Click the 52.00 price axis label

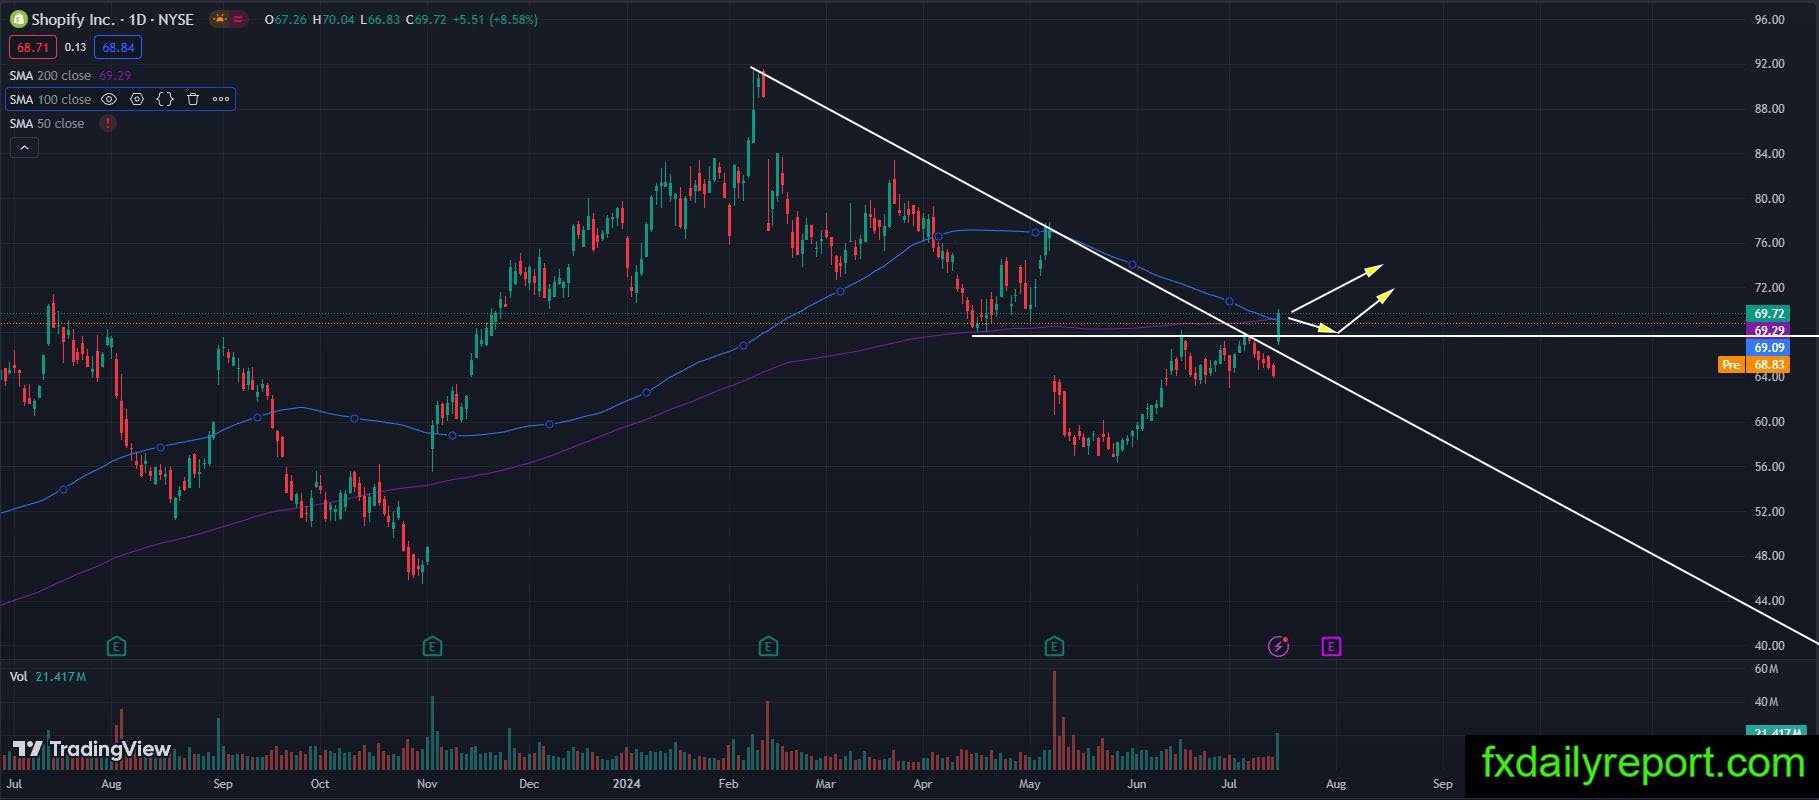click(1769, 512)
